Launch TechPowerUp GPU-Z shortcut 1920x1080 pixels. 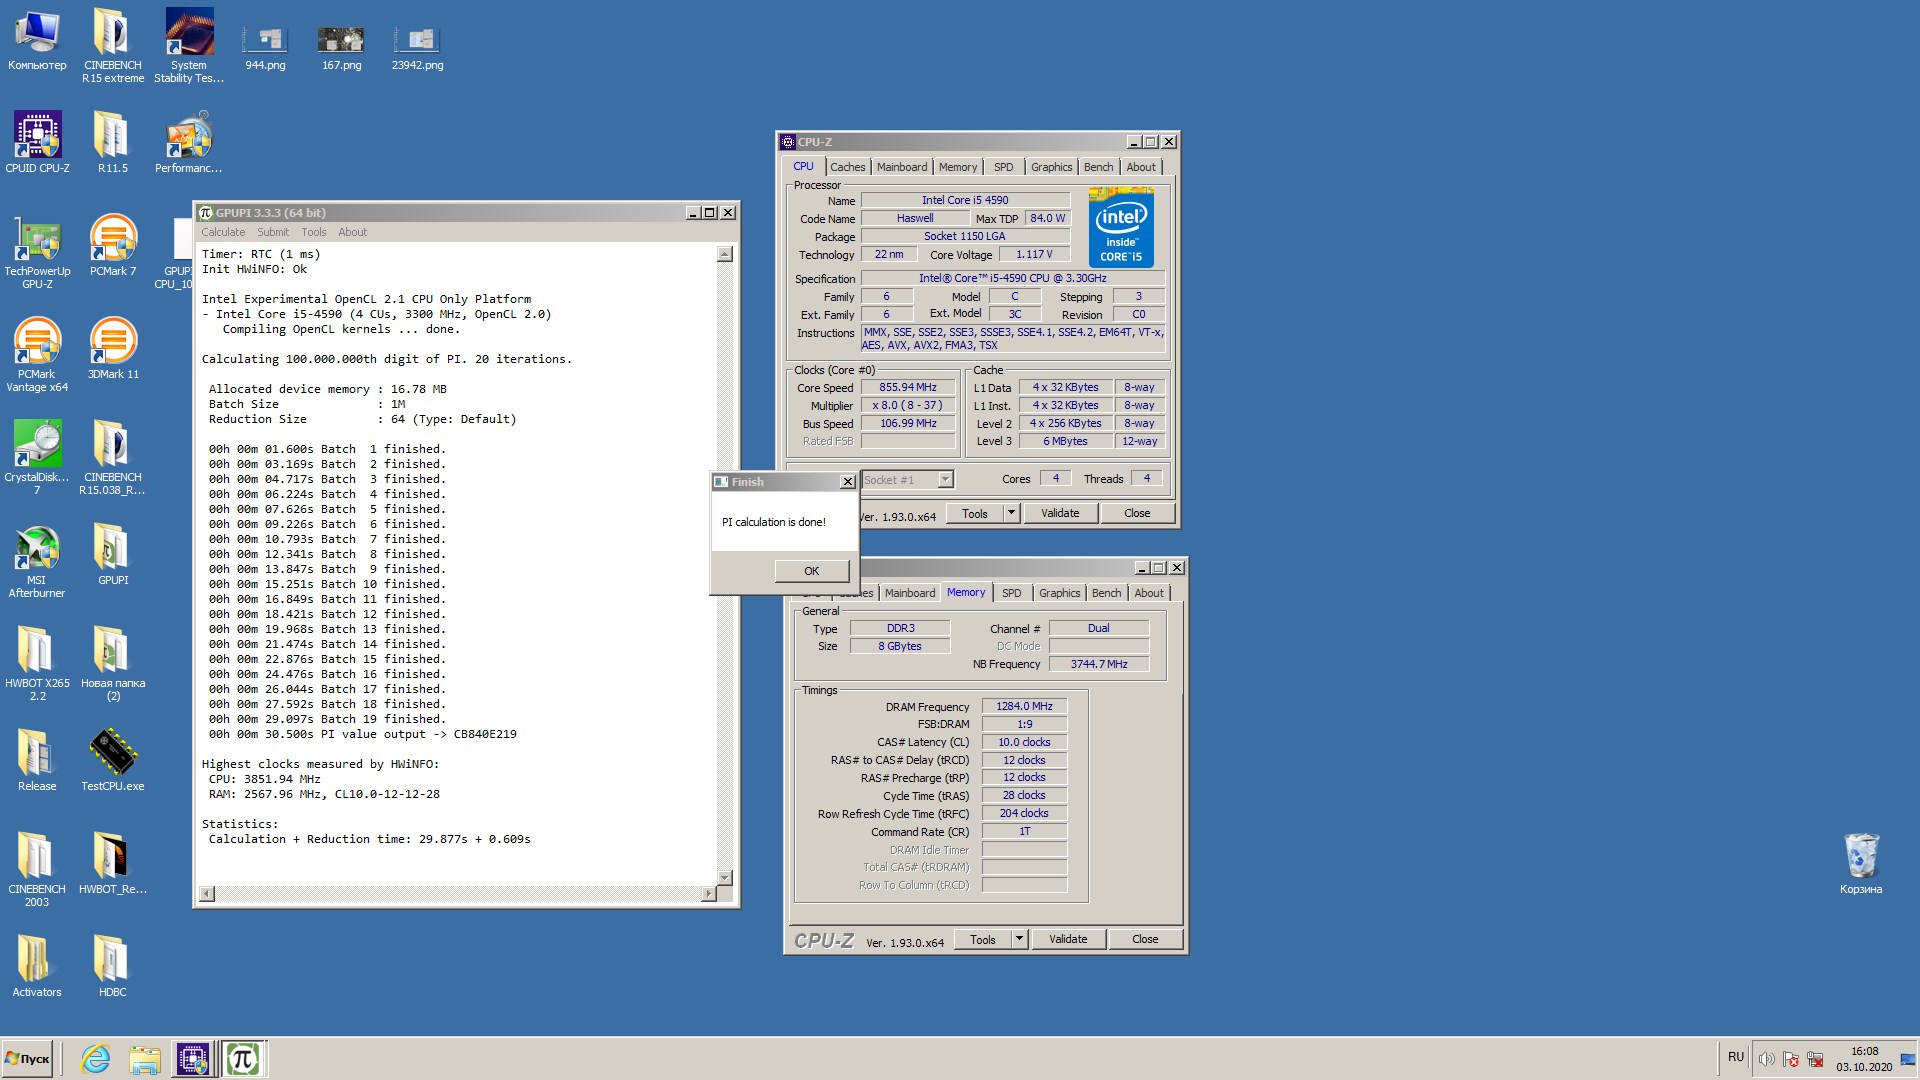[37, 252]
